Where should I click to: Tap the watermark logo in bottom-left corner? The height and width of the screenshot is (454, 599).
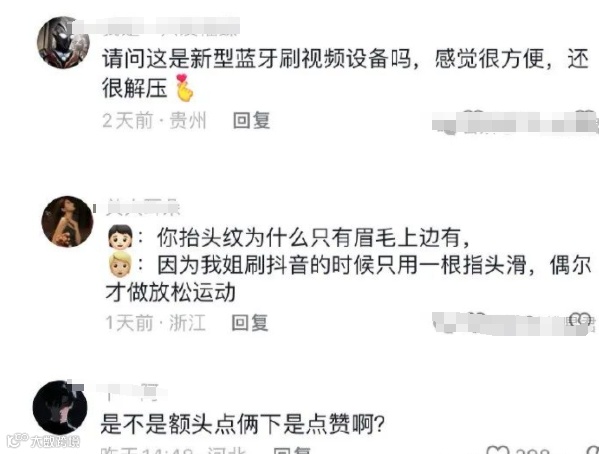pos(44,441)
